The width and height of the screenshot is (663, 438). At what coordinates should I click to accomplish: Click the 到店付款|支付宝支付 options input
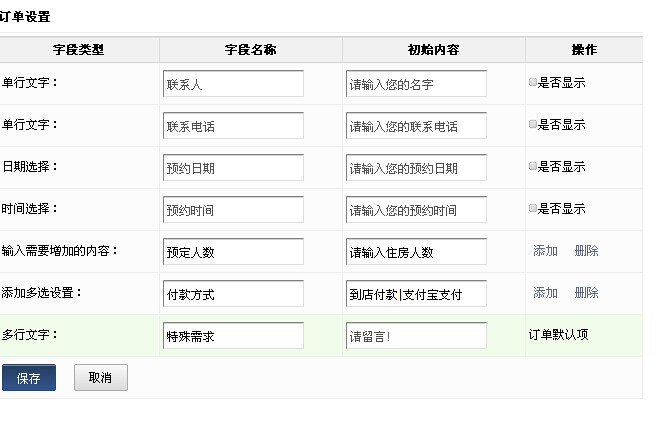pyautogui.click(x=416, y=294)
